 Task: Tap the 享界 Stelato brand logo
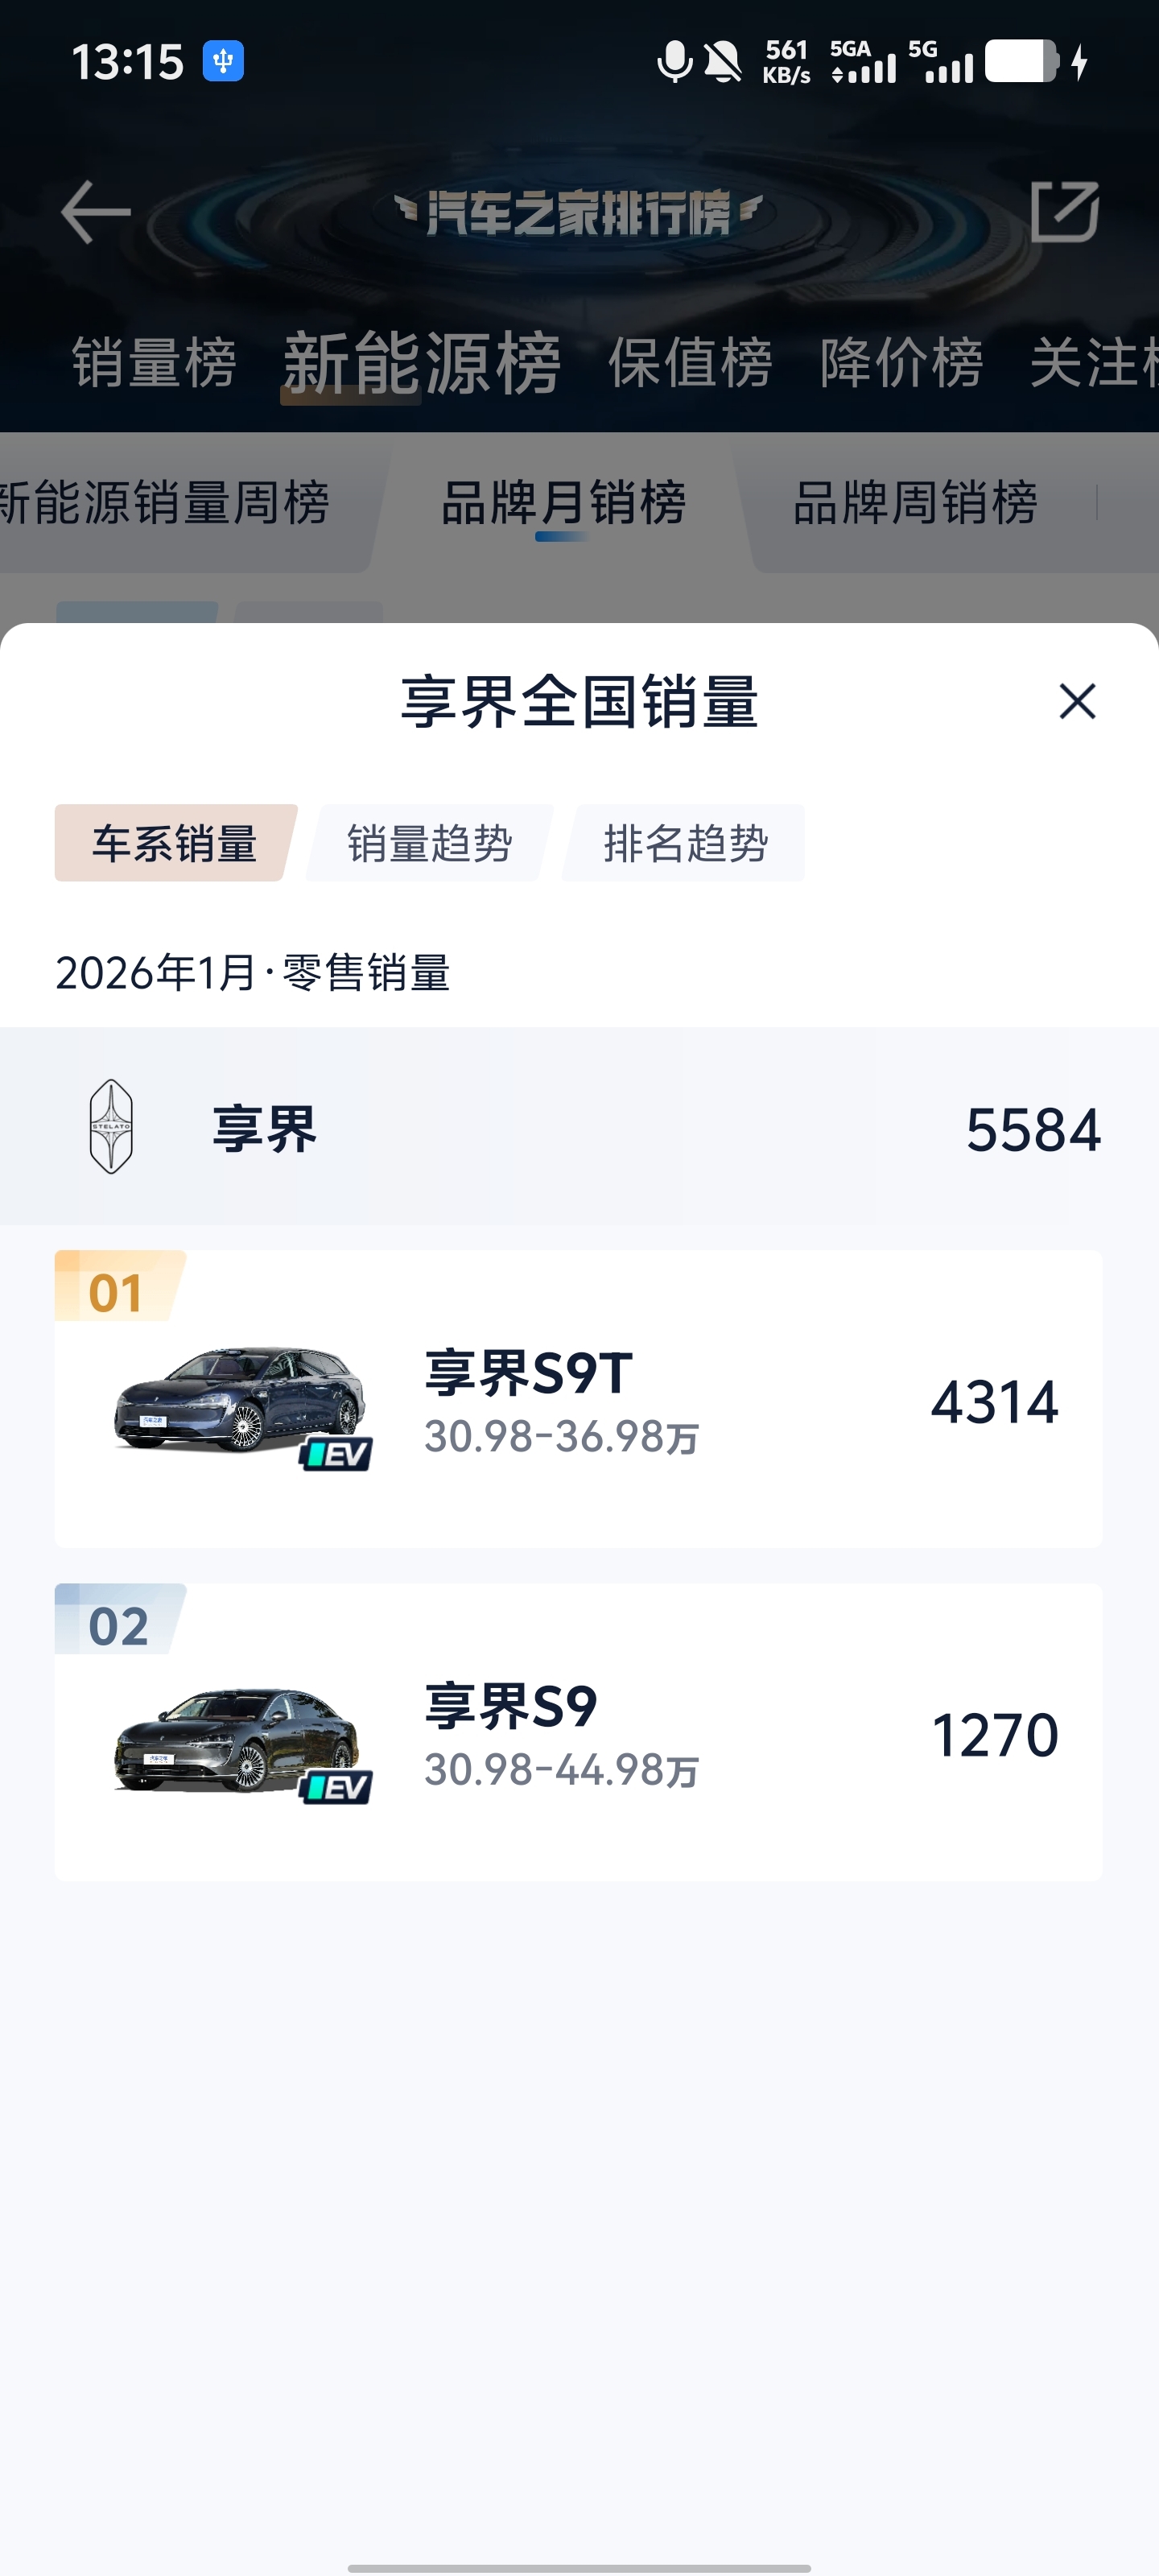coord(111,1126)
